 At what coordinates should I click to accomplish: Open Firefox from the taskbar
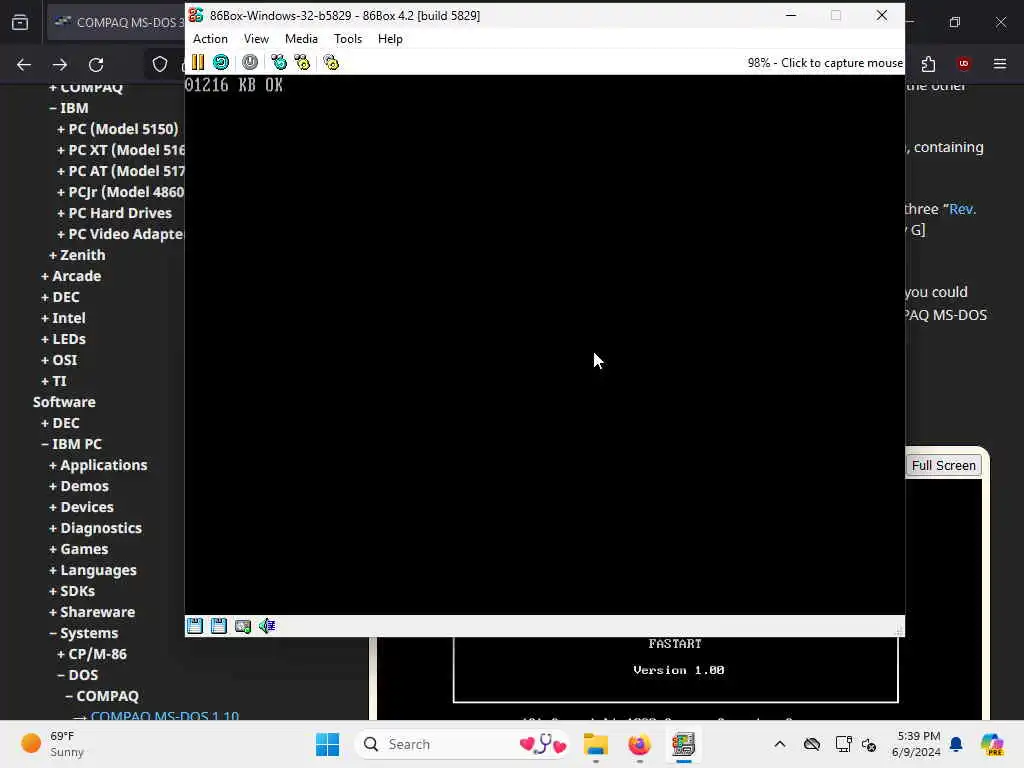639,744
